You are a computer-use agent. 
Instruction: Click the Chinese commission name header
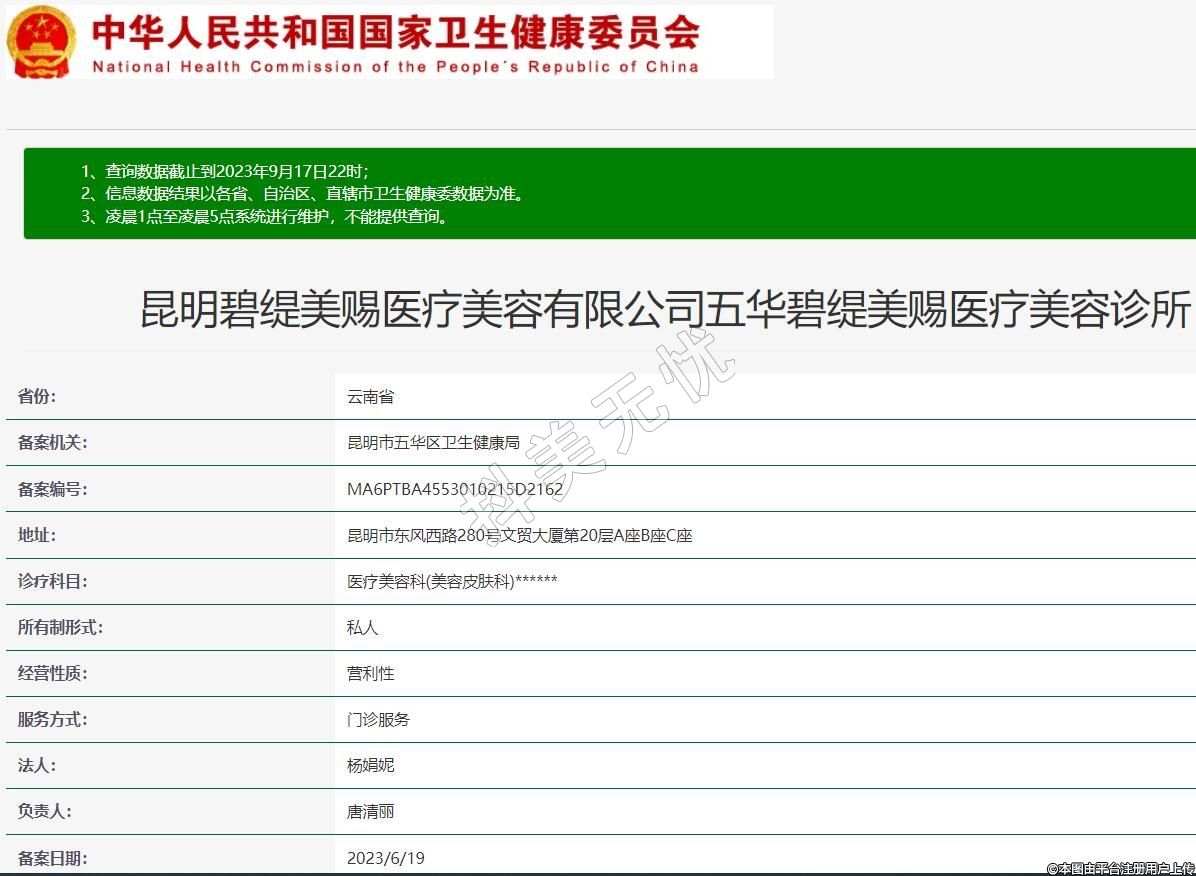click(395, 32)
